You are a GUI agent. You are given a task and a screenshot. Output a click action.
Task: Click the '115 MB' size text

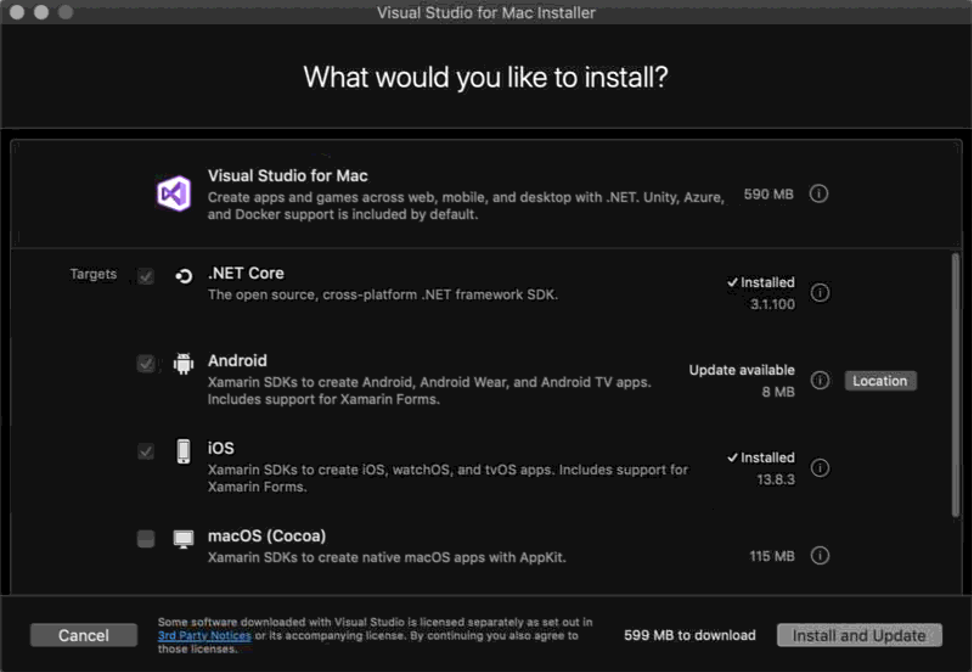pyautogui.click(x=772, y=556)
